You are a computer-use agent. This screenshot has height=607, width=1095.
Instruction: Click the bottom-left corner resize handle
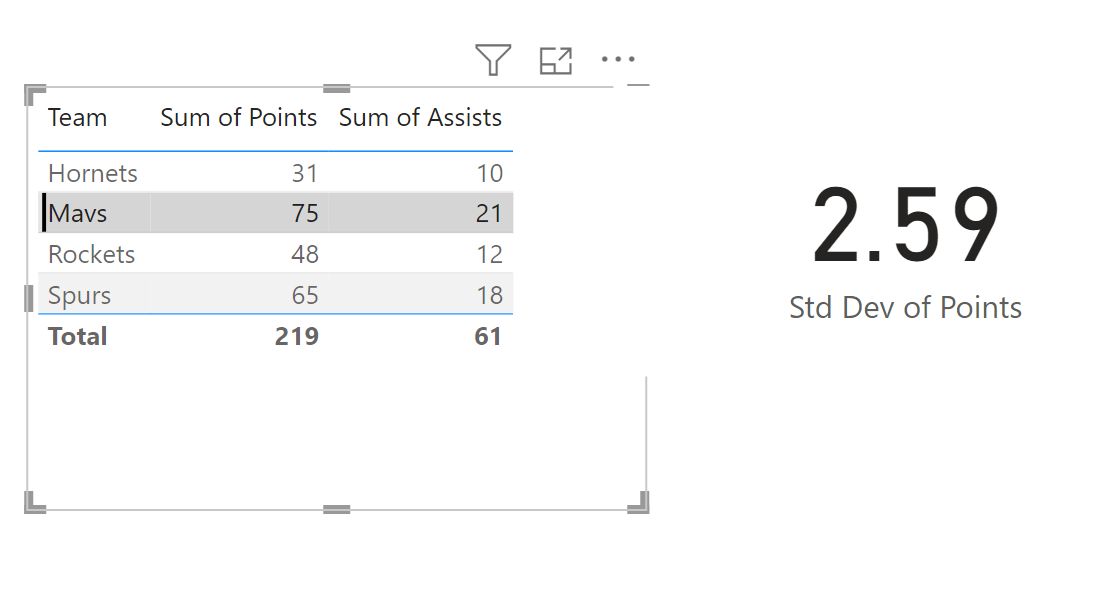click(x=34, y=503)
